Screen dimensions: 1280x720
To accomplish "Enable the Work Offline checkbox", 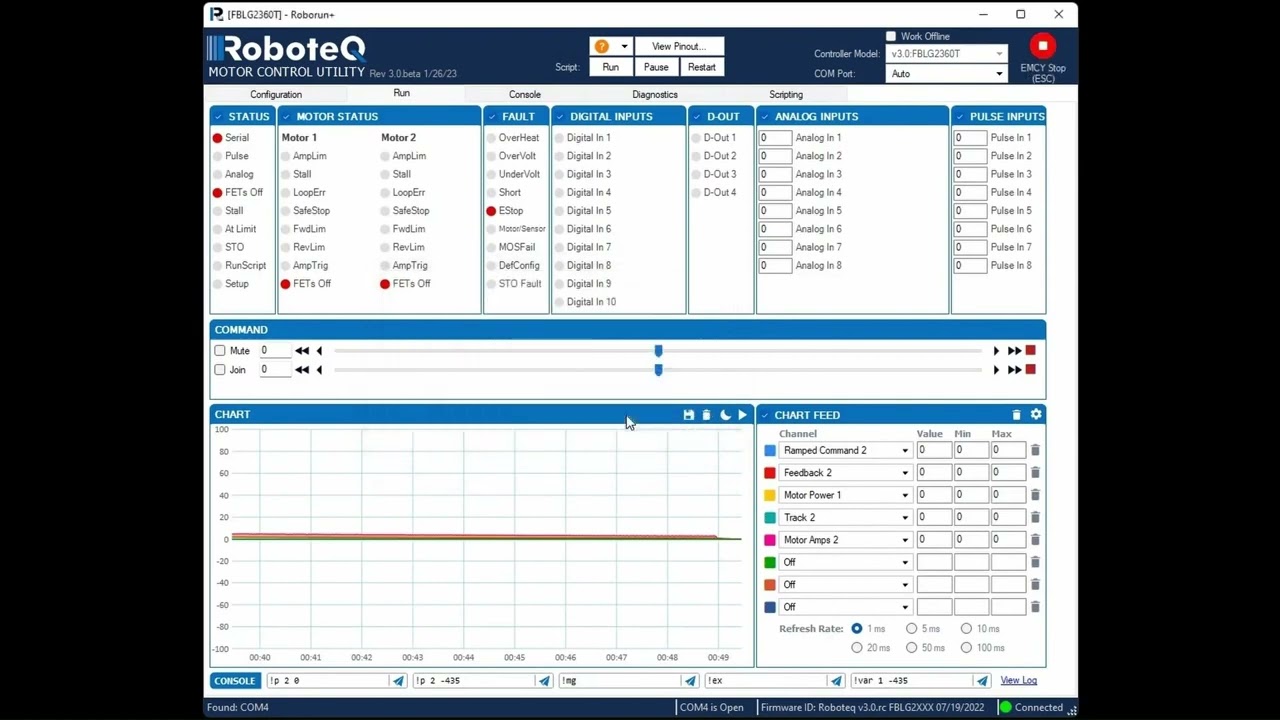I will (x=891, y=37).
